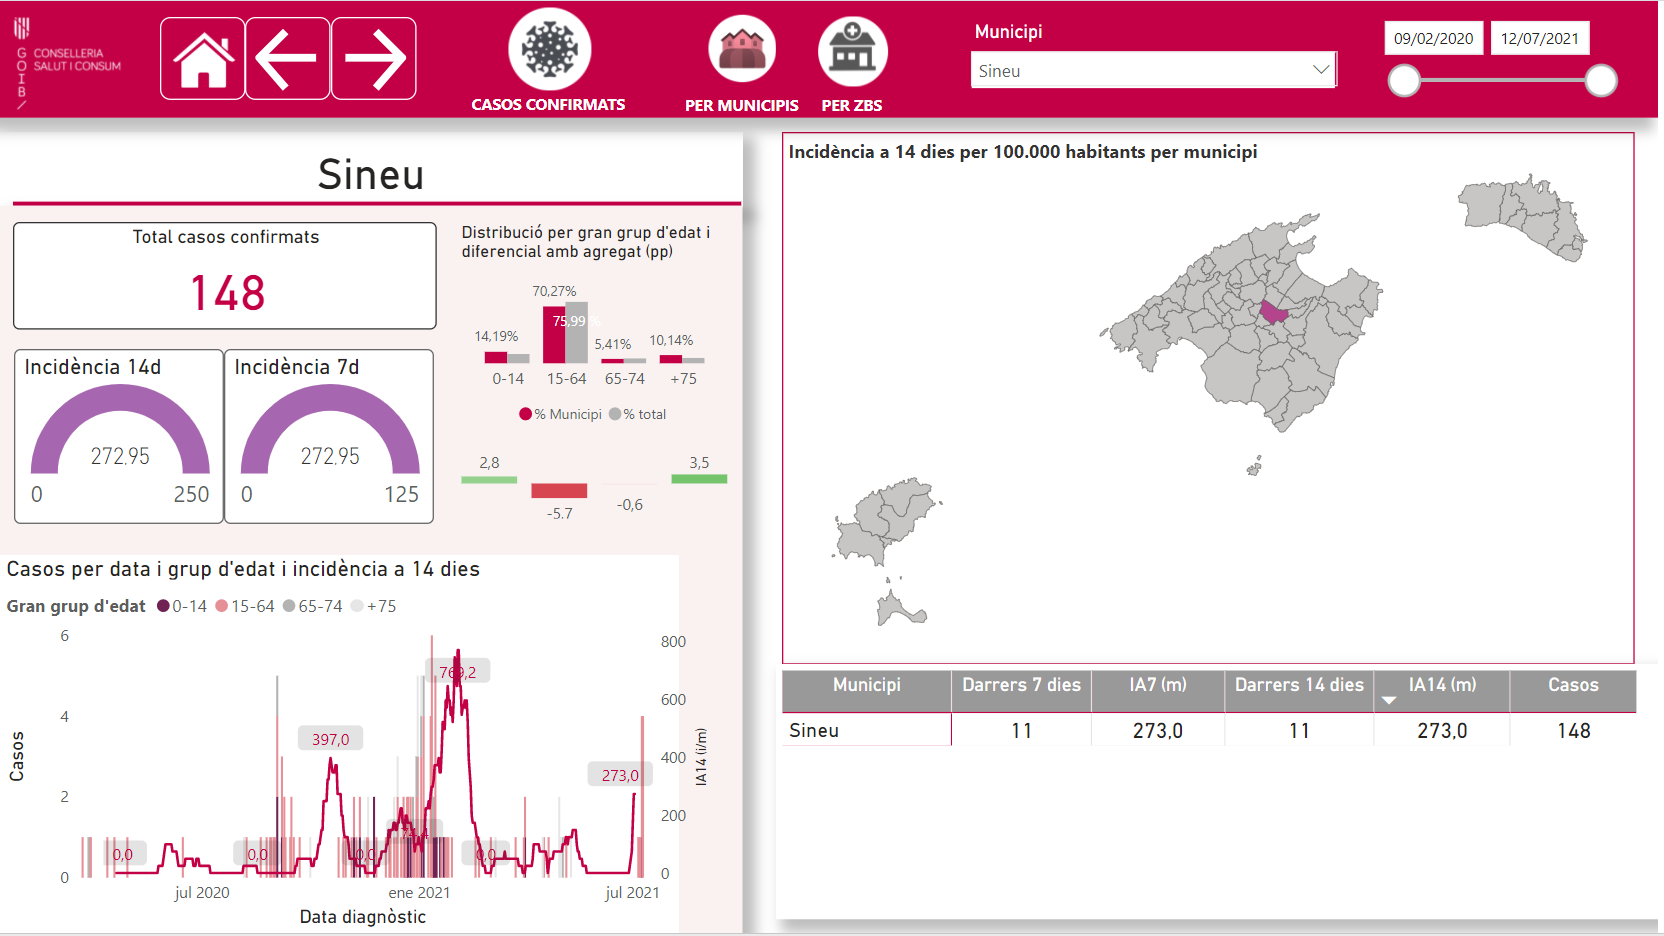Open the Municipi dropdown showing Sineu

click(1140, 70)
